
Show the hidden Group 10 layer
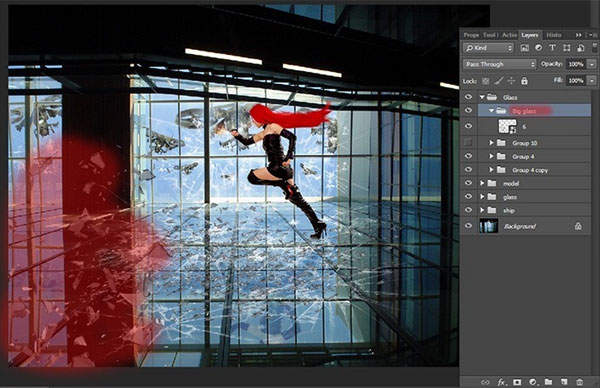pyautogui.click(x=468, y=142)
